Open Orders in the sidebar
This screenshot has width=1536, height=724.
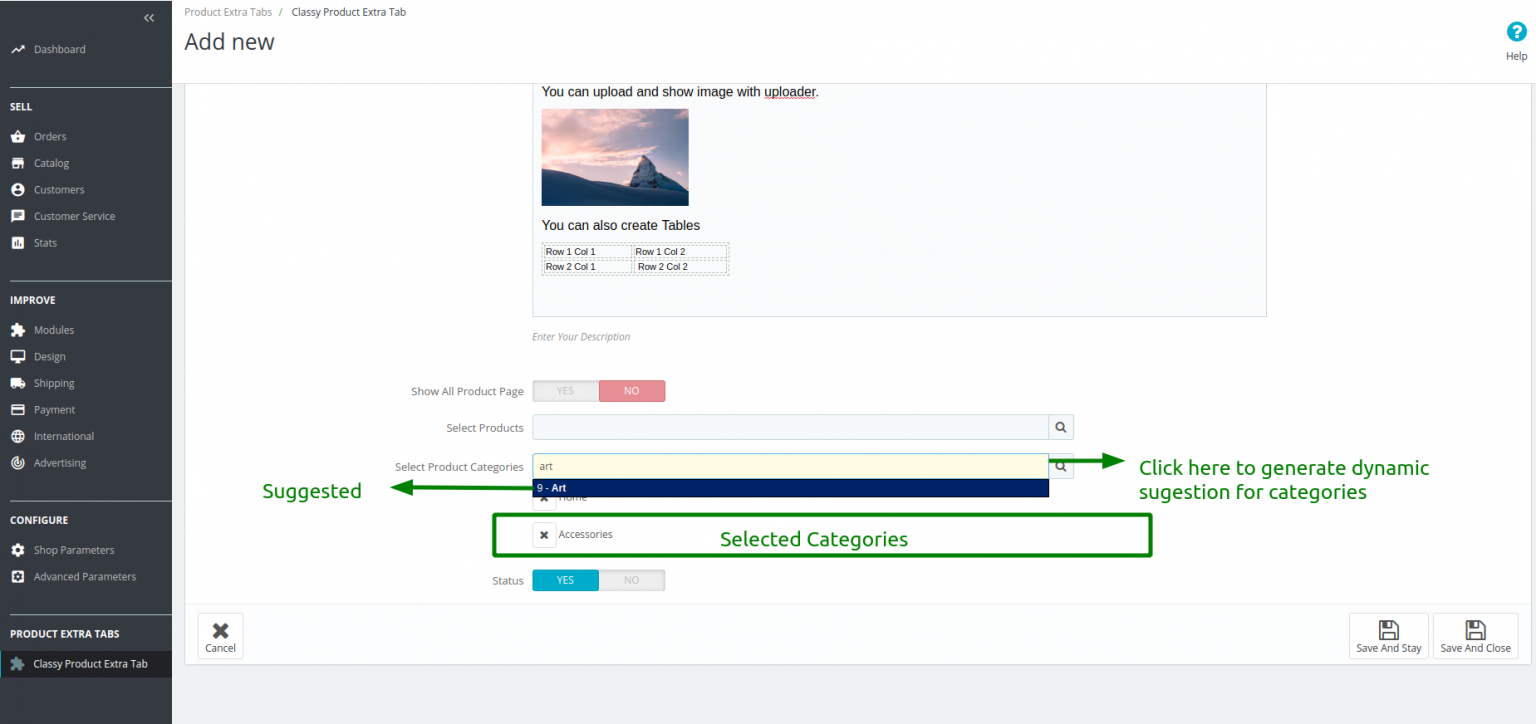50,136
